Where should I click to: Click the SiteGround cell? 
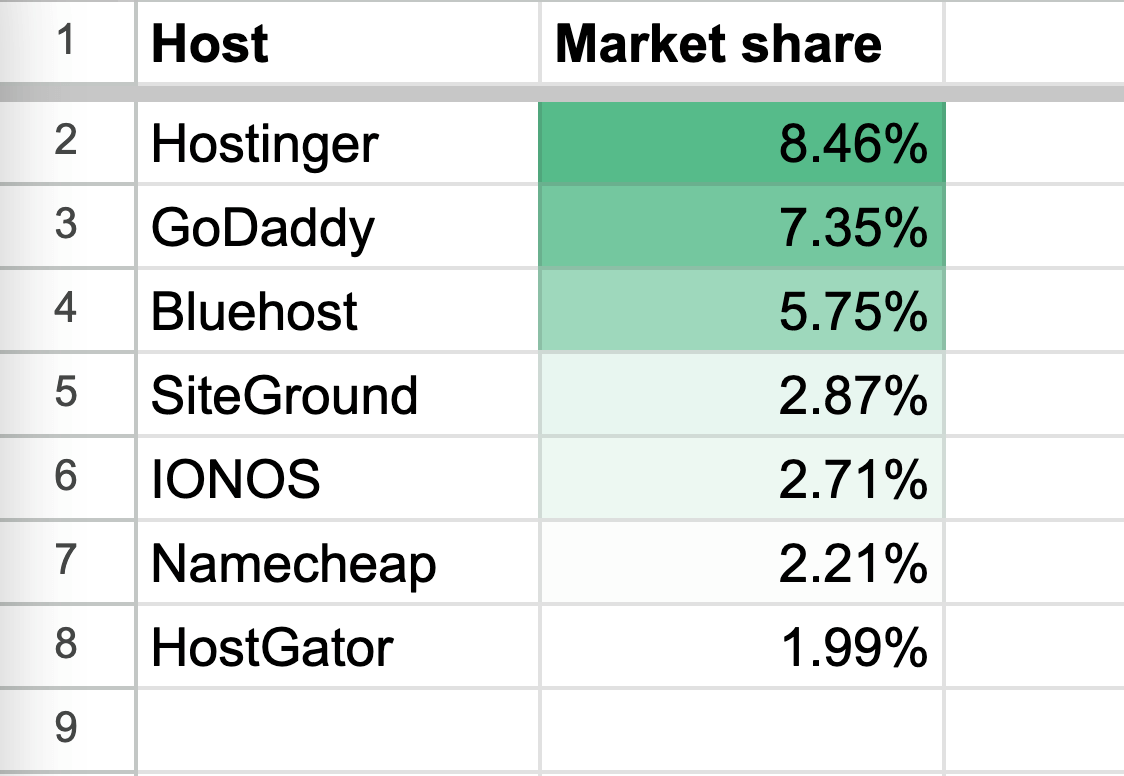[337, 394]
